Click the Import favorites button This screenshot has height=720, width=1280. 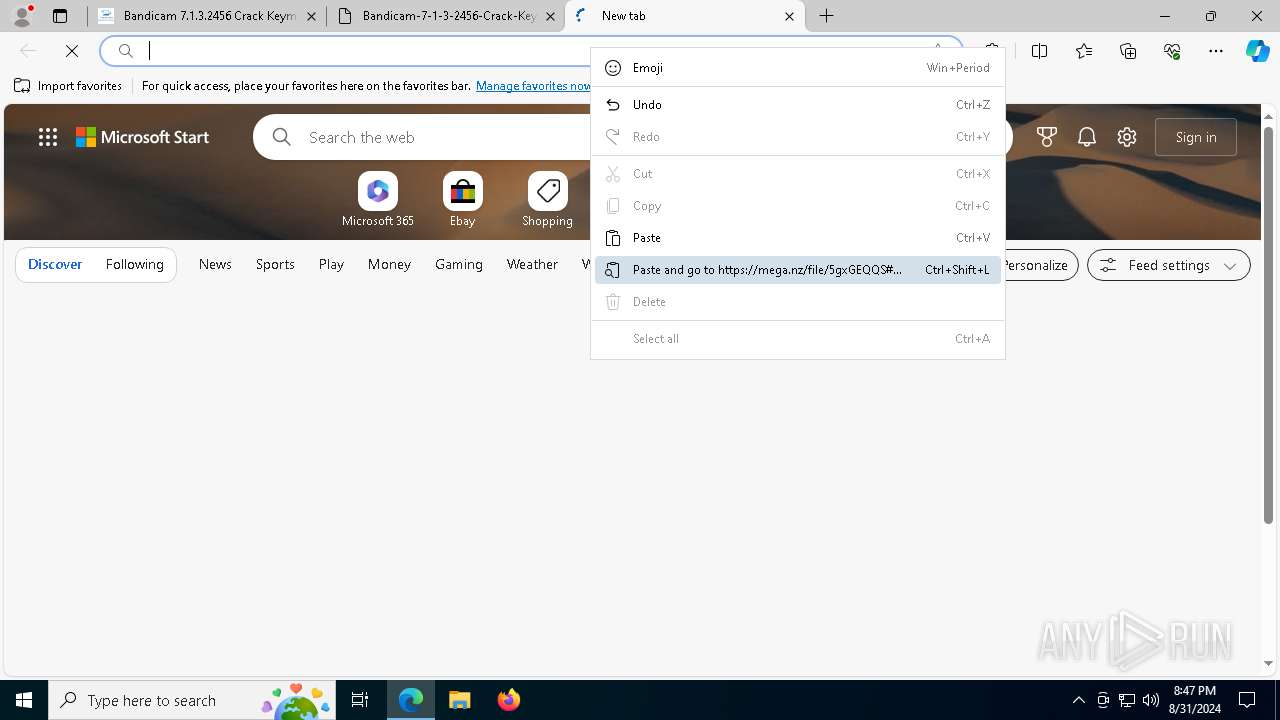pos(68,86)
